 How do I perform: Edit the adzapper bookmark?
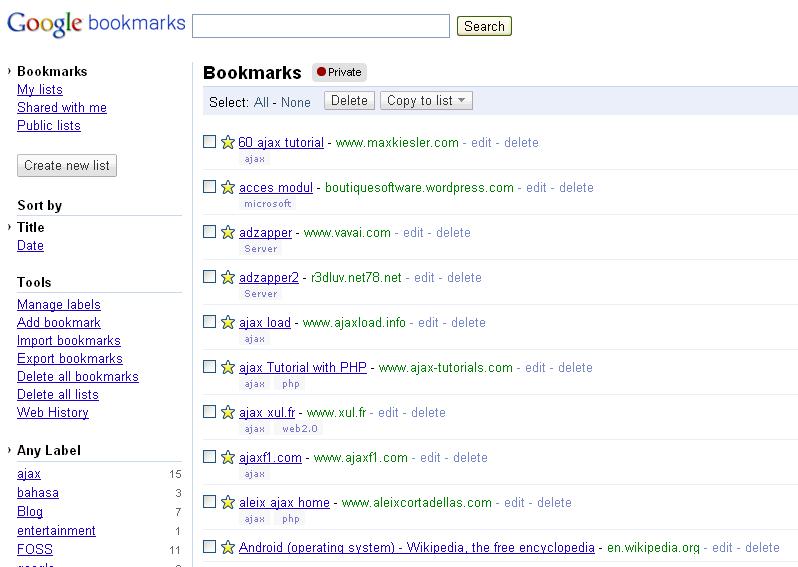pos(413,233)
